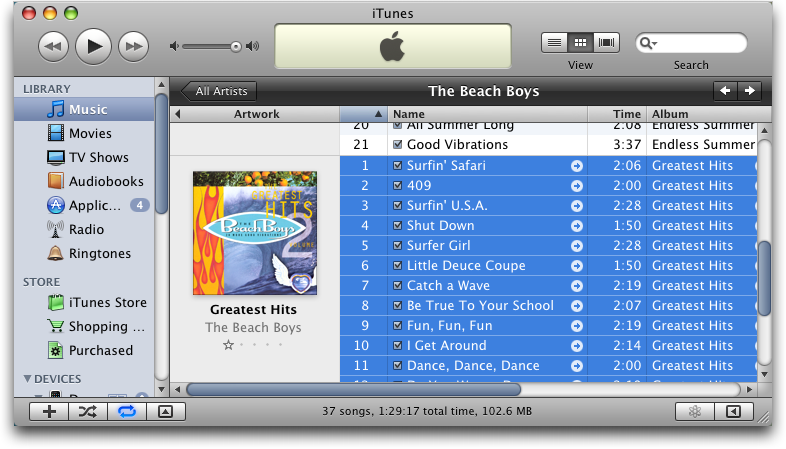Uncheck the Shut Down checkbox
This screenshot has height=449, width=786.
coord(398,226)
